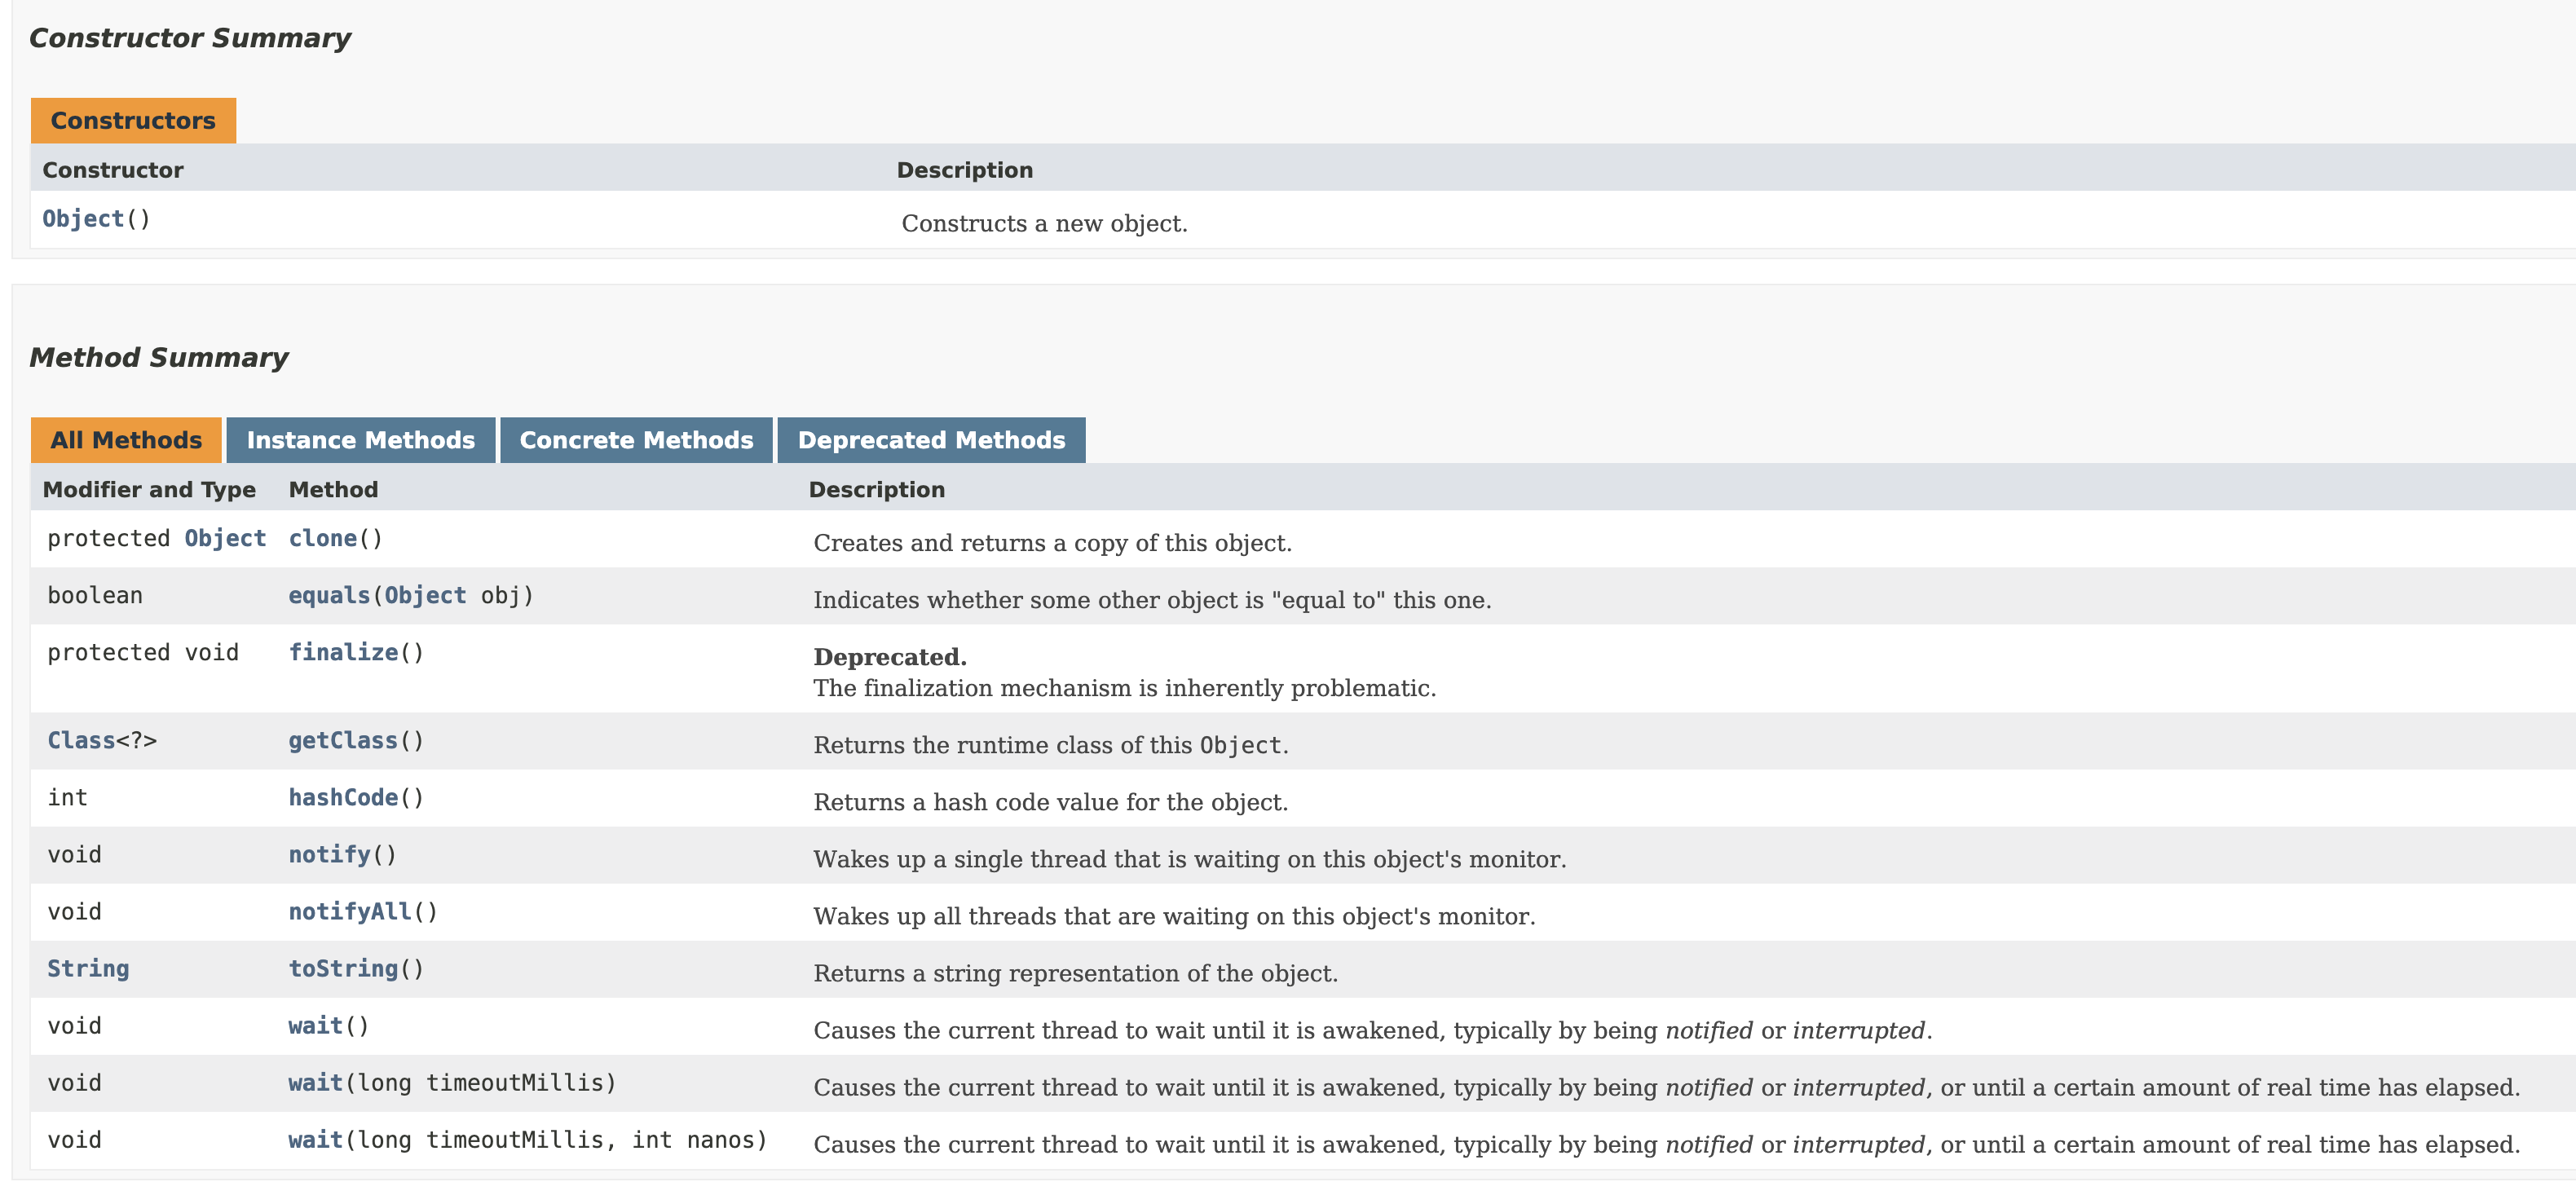Open the clone() method link

pyautogui.click(x=322, y=538)
